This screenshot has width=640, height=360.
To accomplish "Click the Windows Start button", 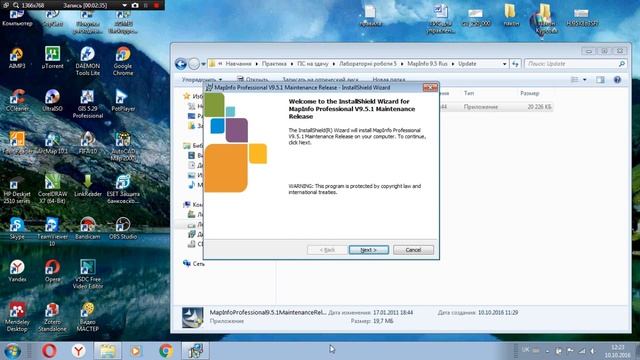I will tap(12, 351).
